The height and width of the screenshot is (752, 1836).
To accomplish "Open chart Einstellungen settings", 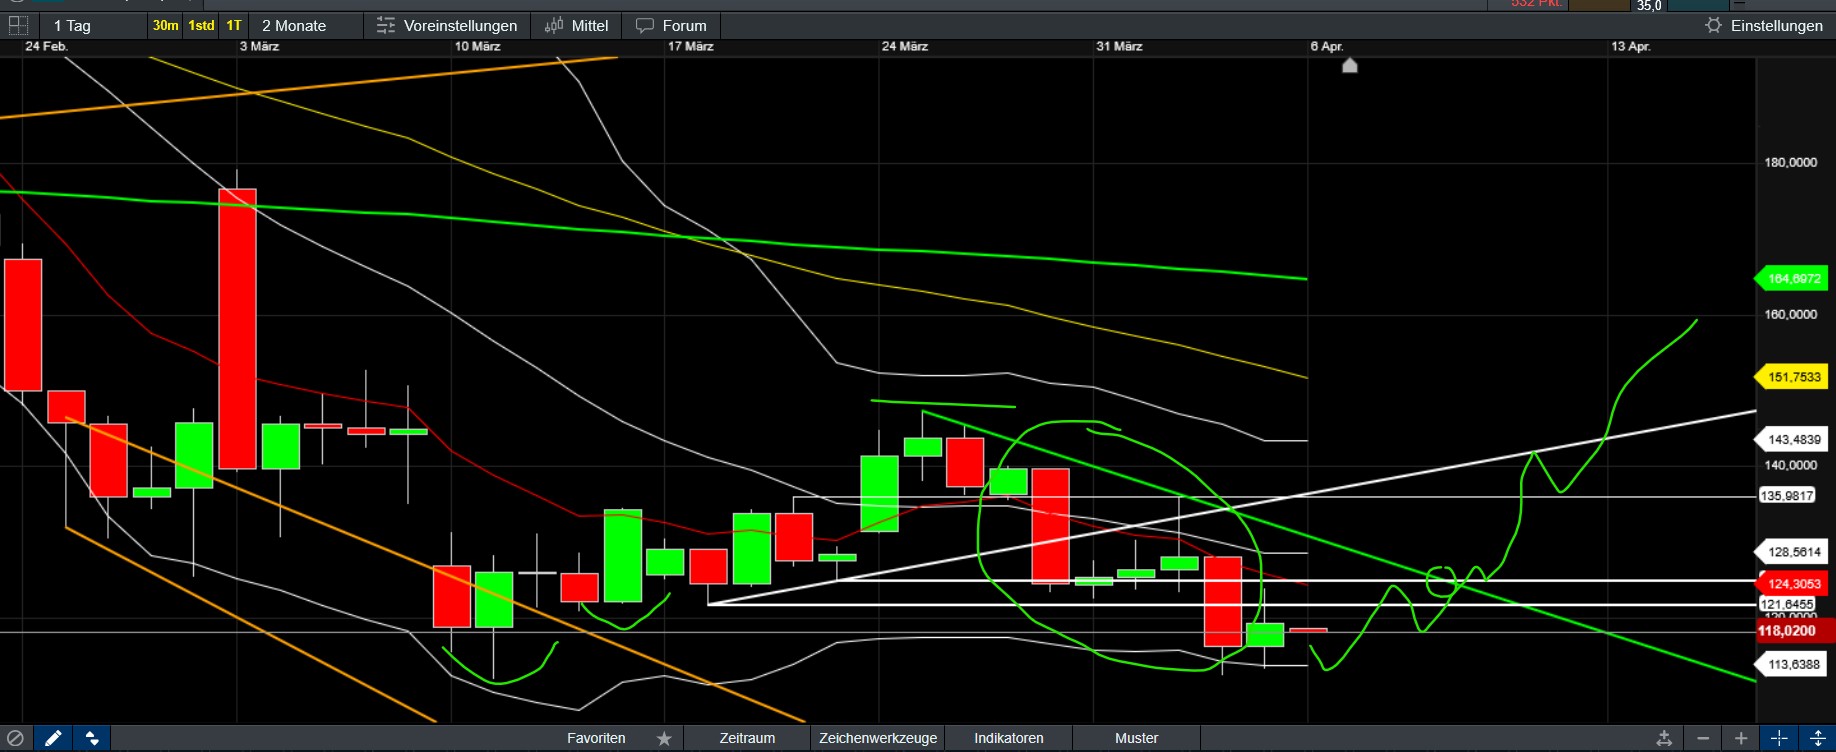I will [x=1764, y=25].
